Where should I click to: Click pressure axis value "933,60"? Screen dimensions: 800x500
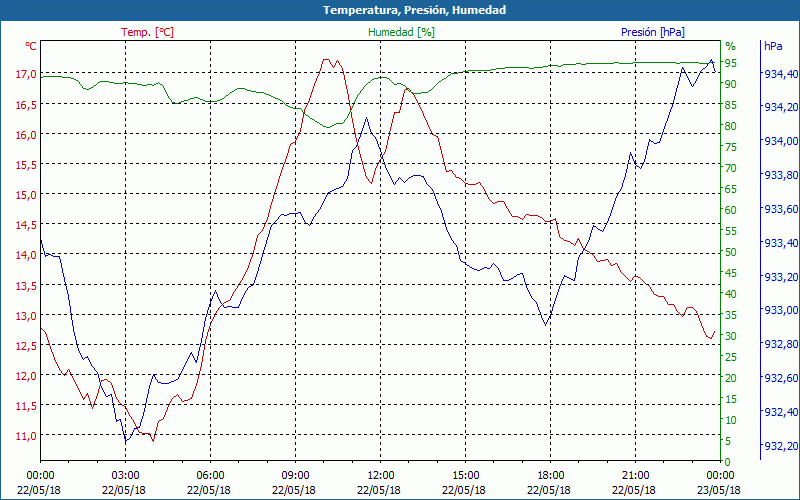[x=780, y=210]
